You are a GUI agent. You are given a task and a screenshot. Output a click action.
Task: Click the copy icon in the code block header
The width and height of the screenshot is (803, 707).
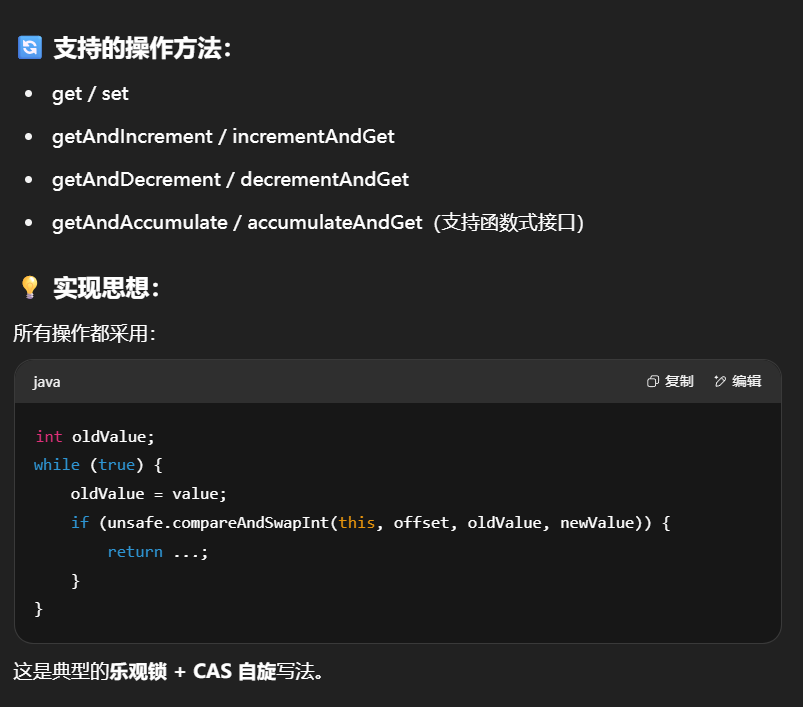(x=653, y=381)
